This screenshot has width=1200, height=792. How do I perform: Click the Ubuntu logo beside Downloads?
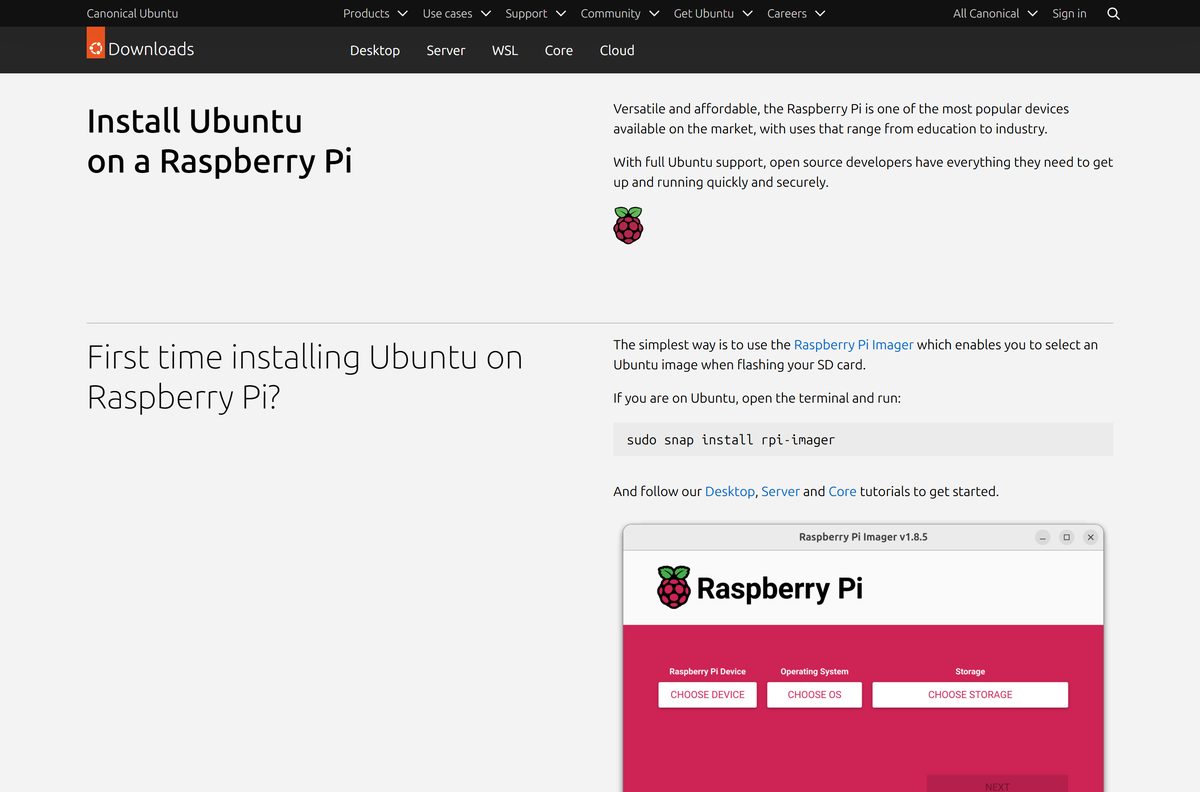(x=96, y=43)
